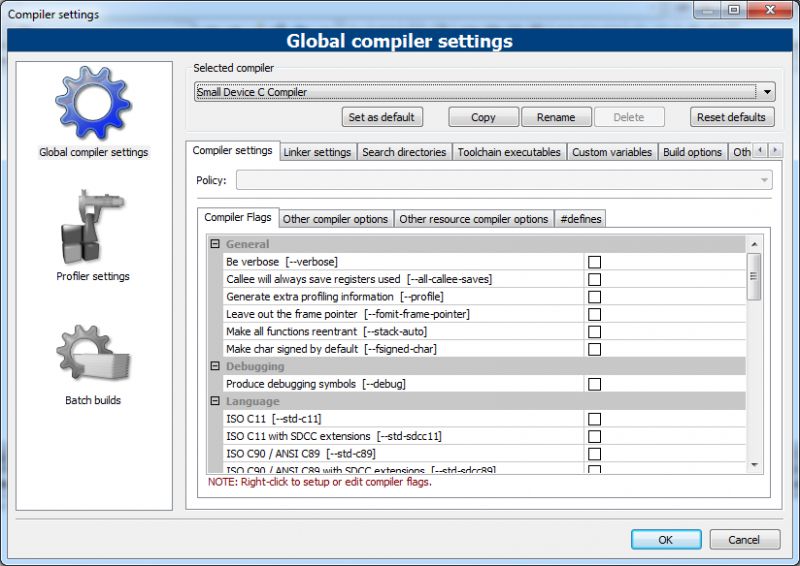800x566 pixels.
Task: Open Batch builds gear icon
Action: point(93,353)
